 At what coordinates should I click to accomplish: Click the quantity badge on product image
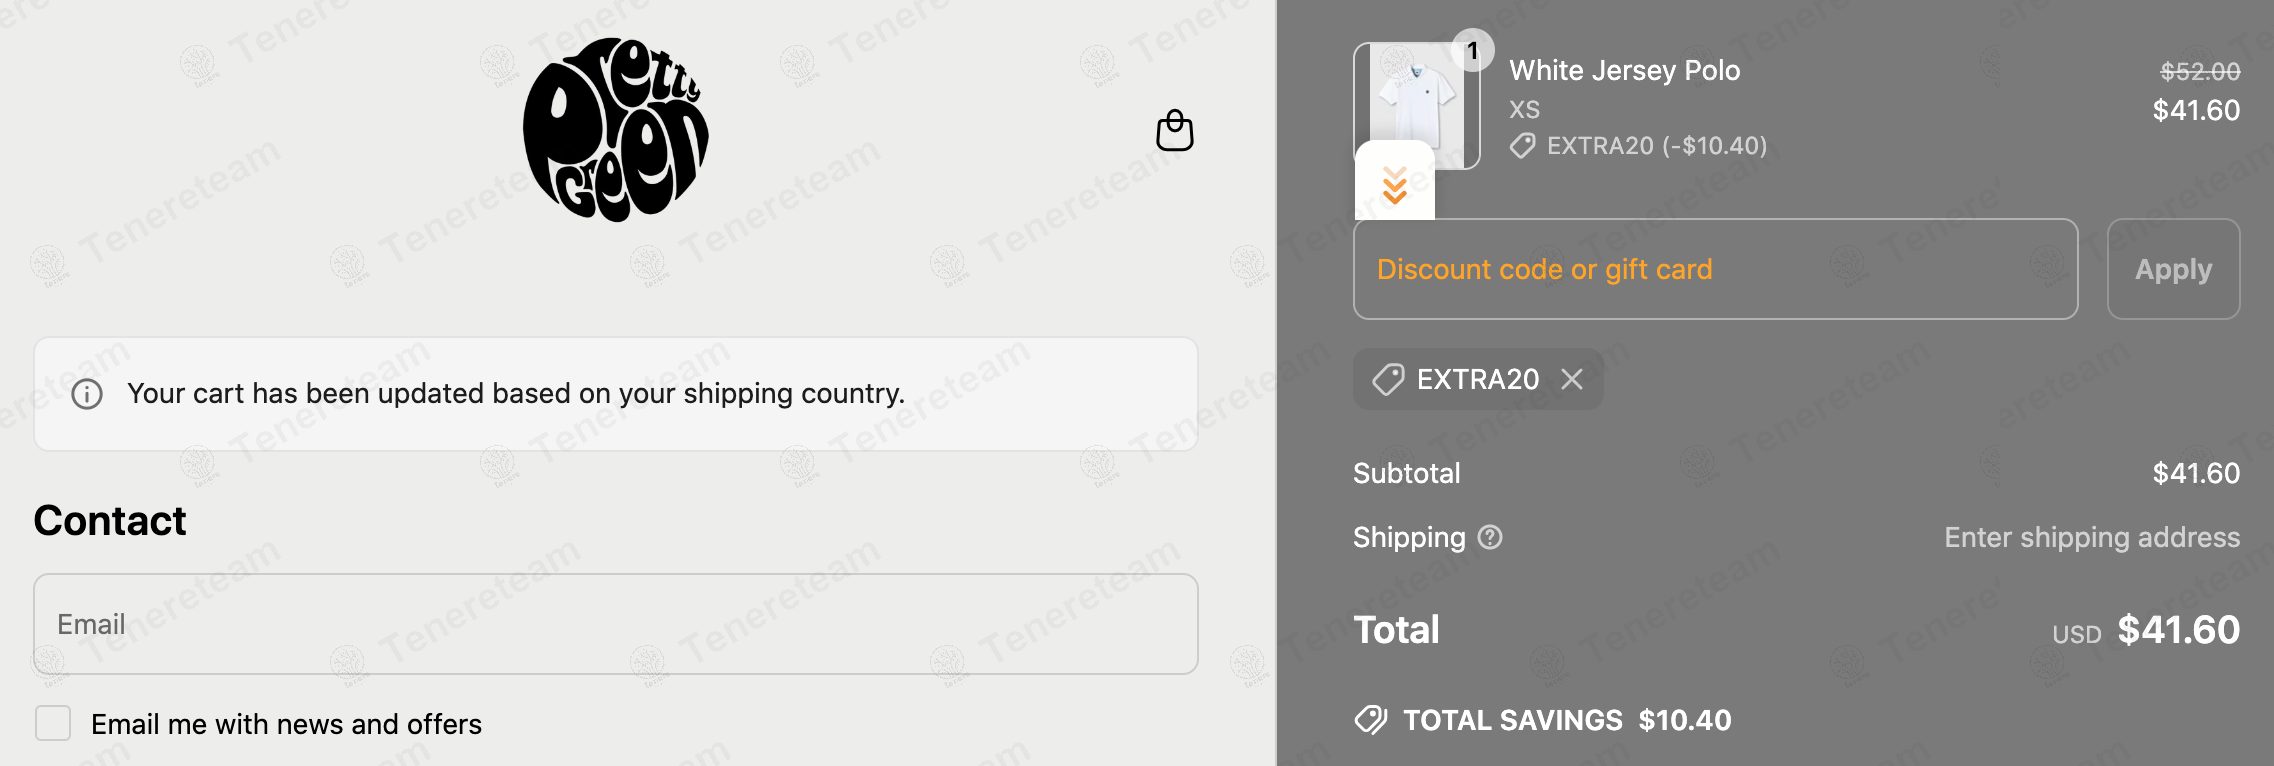[1472, 51]
